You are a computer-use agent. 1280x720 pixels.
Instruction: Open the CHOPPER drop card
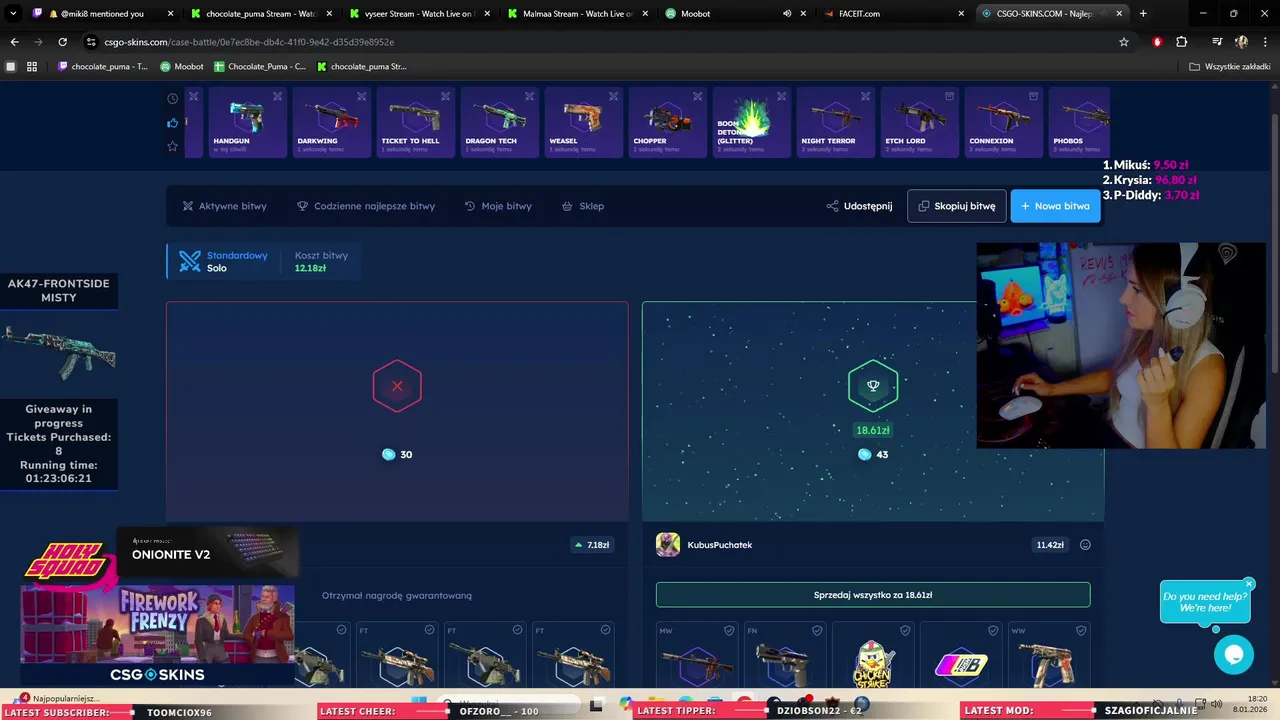pos(667,122)
